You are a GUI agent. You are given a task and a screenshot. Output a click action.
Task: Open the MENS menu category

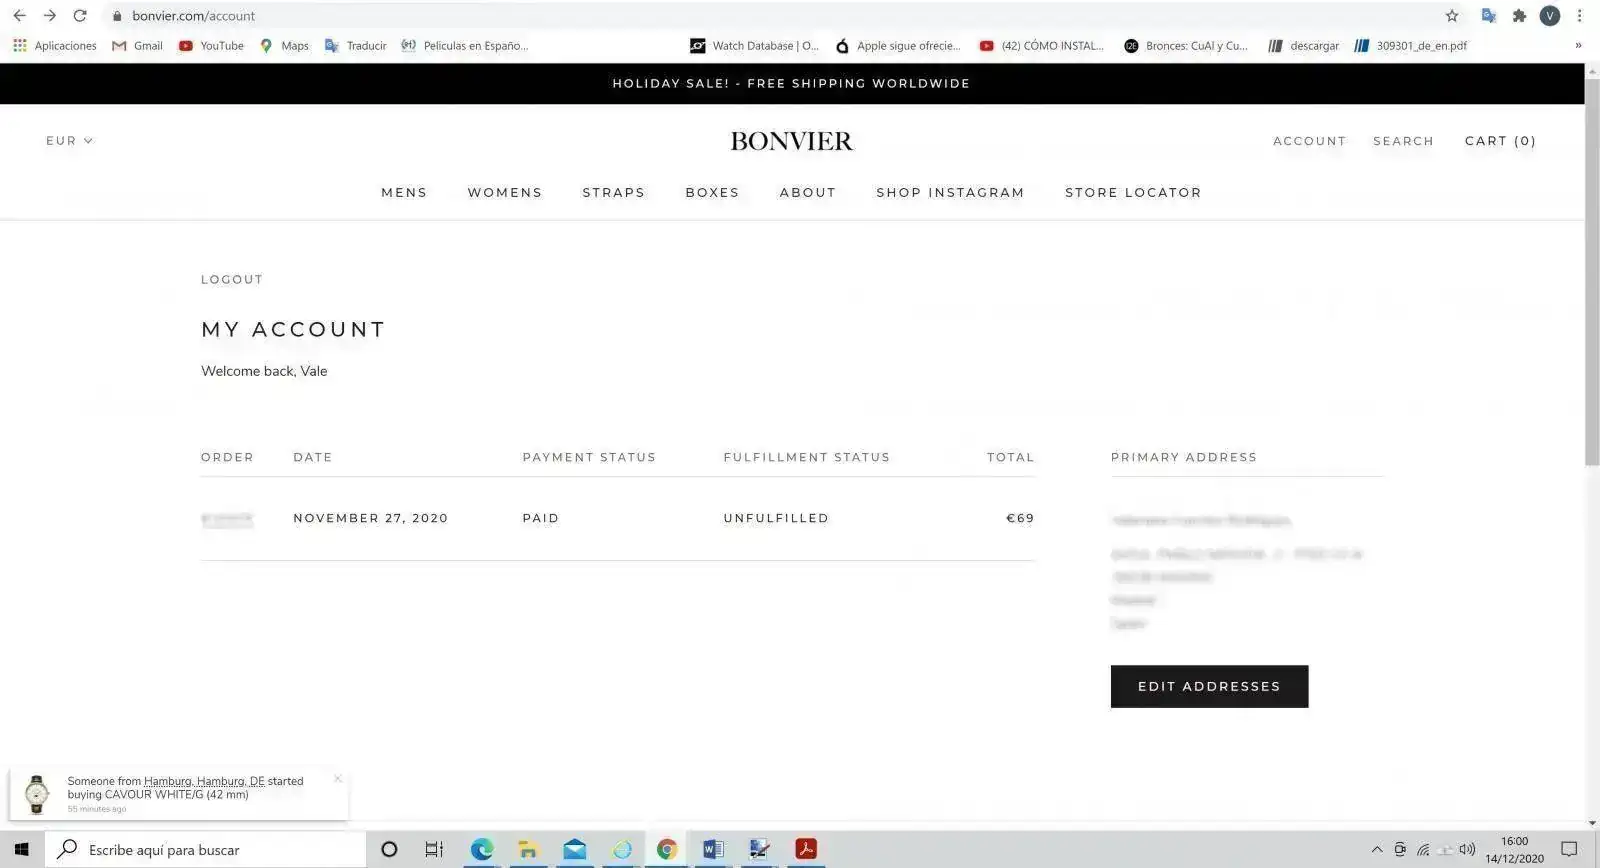point(404,192)
